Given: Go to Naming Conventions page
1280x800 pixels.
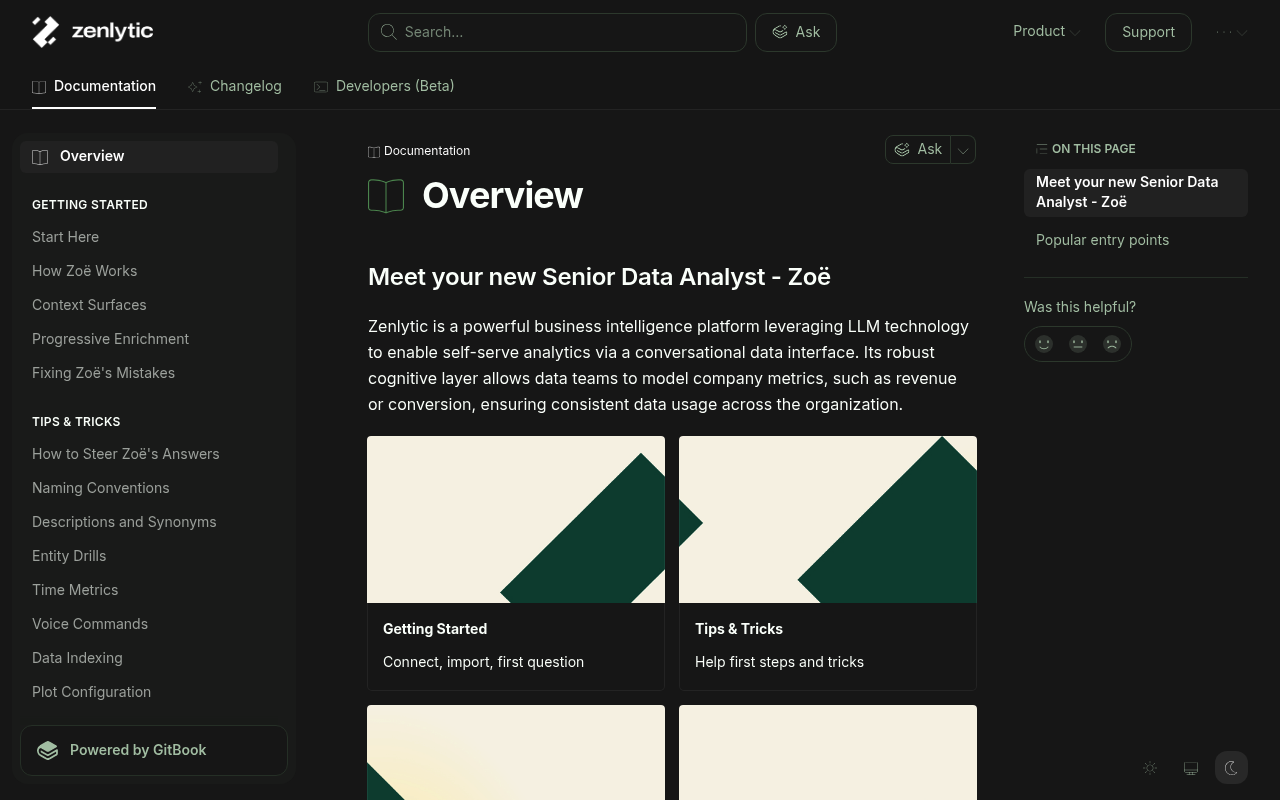Looking at the screenshot, I should click(x=100, y=489).
